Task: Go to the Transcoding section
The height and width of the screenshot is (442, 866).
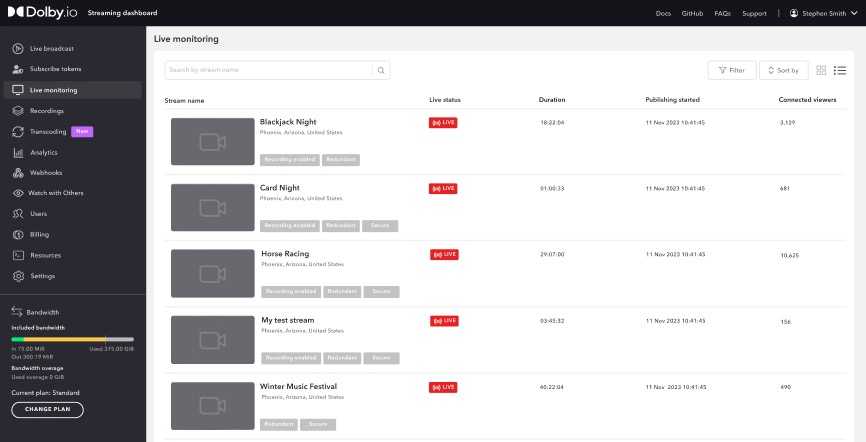Action: tap(48, 131)
